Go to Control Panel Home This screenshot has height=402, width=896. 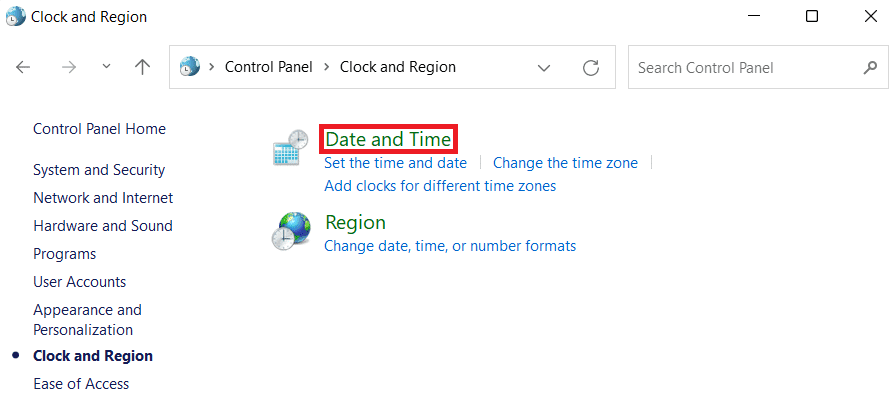(x=99, y=129)
